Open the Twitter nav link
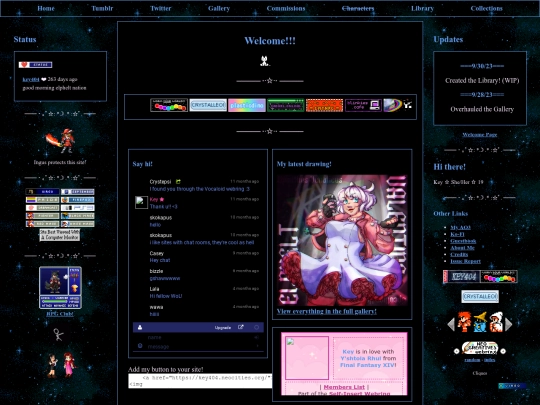540x405 pixels. [160, 8]
